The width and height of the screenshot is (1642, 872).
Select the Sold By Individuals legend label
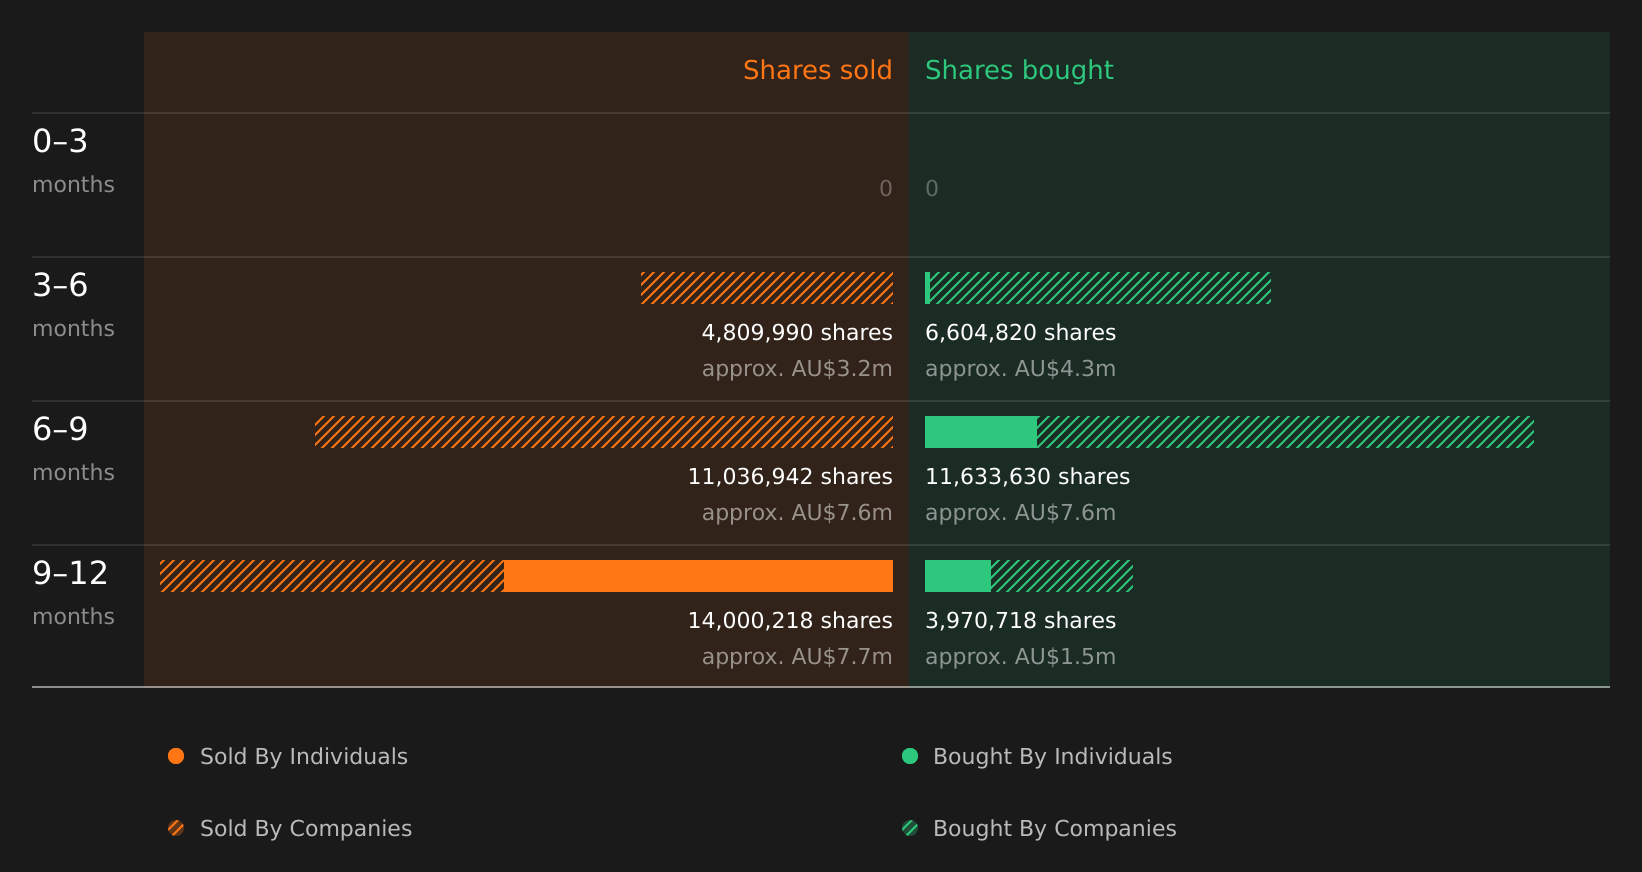click(x=304, y=757)
